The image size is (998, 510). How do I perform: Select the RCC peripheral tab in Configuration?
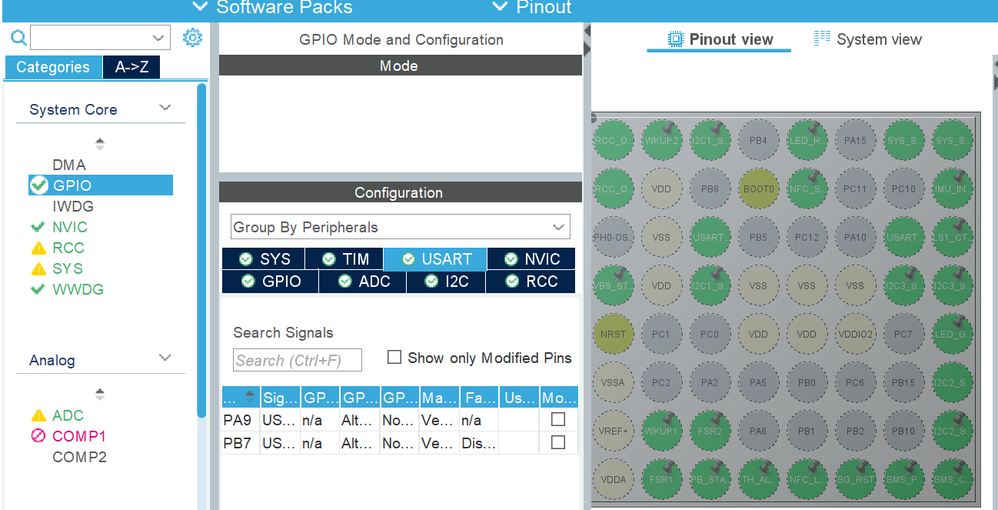[x=531, y=281]
